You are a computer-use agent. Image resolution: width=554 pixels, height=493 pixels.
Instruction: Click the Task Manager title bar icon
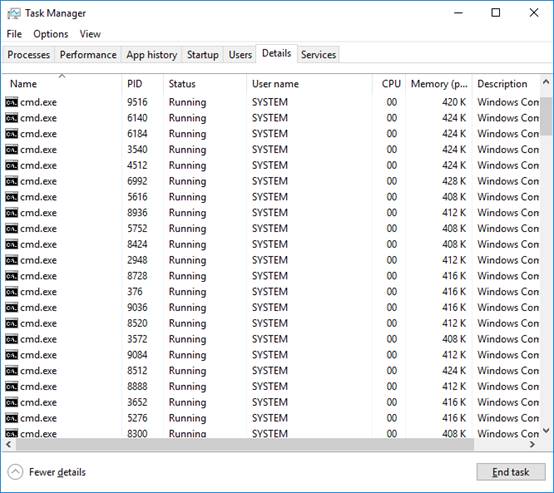click(x=14, y=13)
